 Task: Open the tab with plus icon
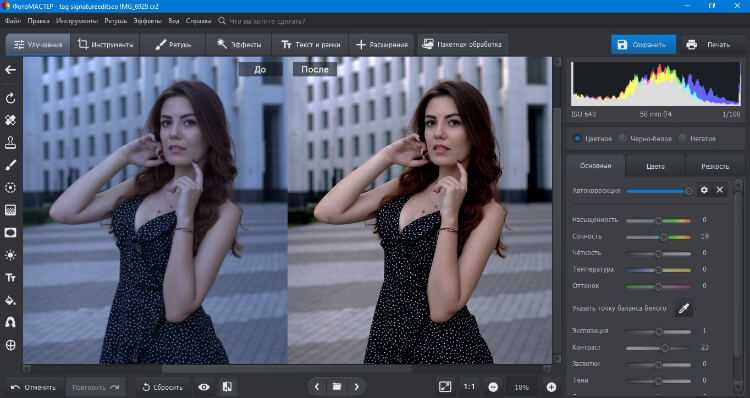click(382, 44)
